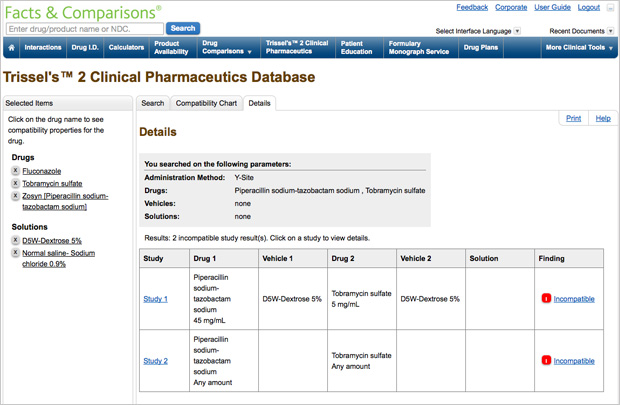Viewport: 620px width, 405px height.
Task: Remove Zosyn with its X icon
Action: pyautogui.click(x=15, y=195)
